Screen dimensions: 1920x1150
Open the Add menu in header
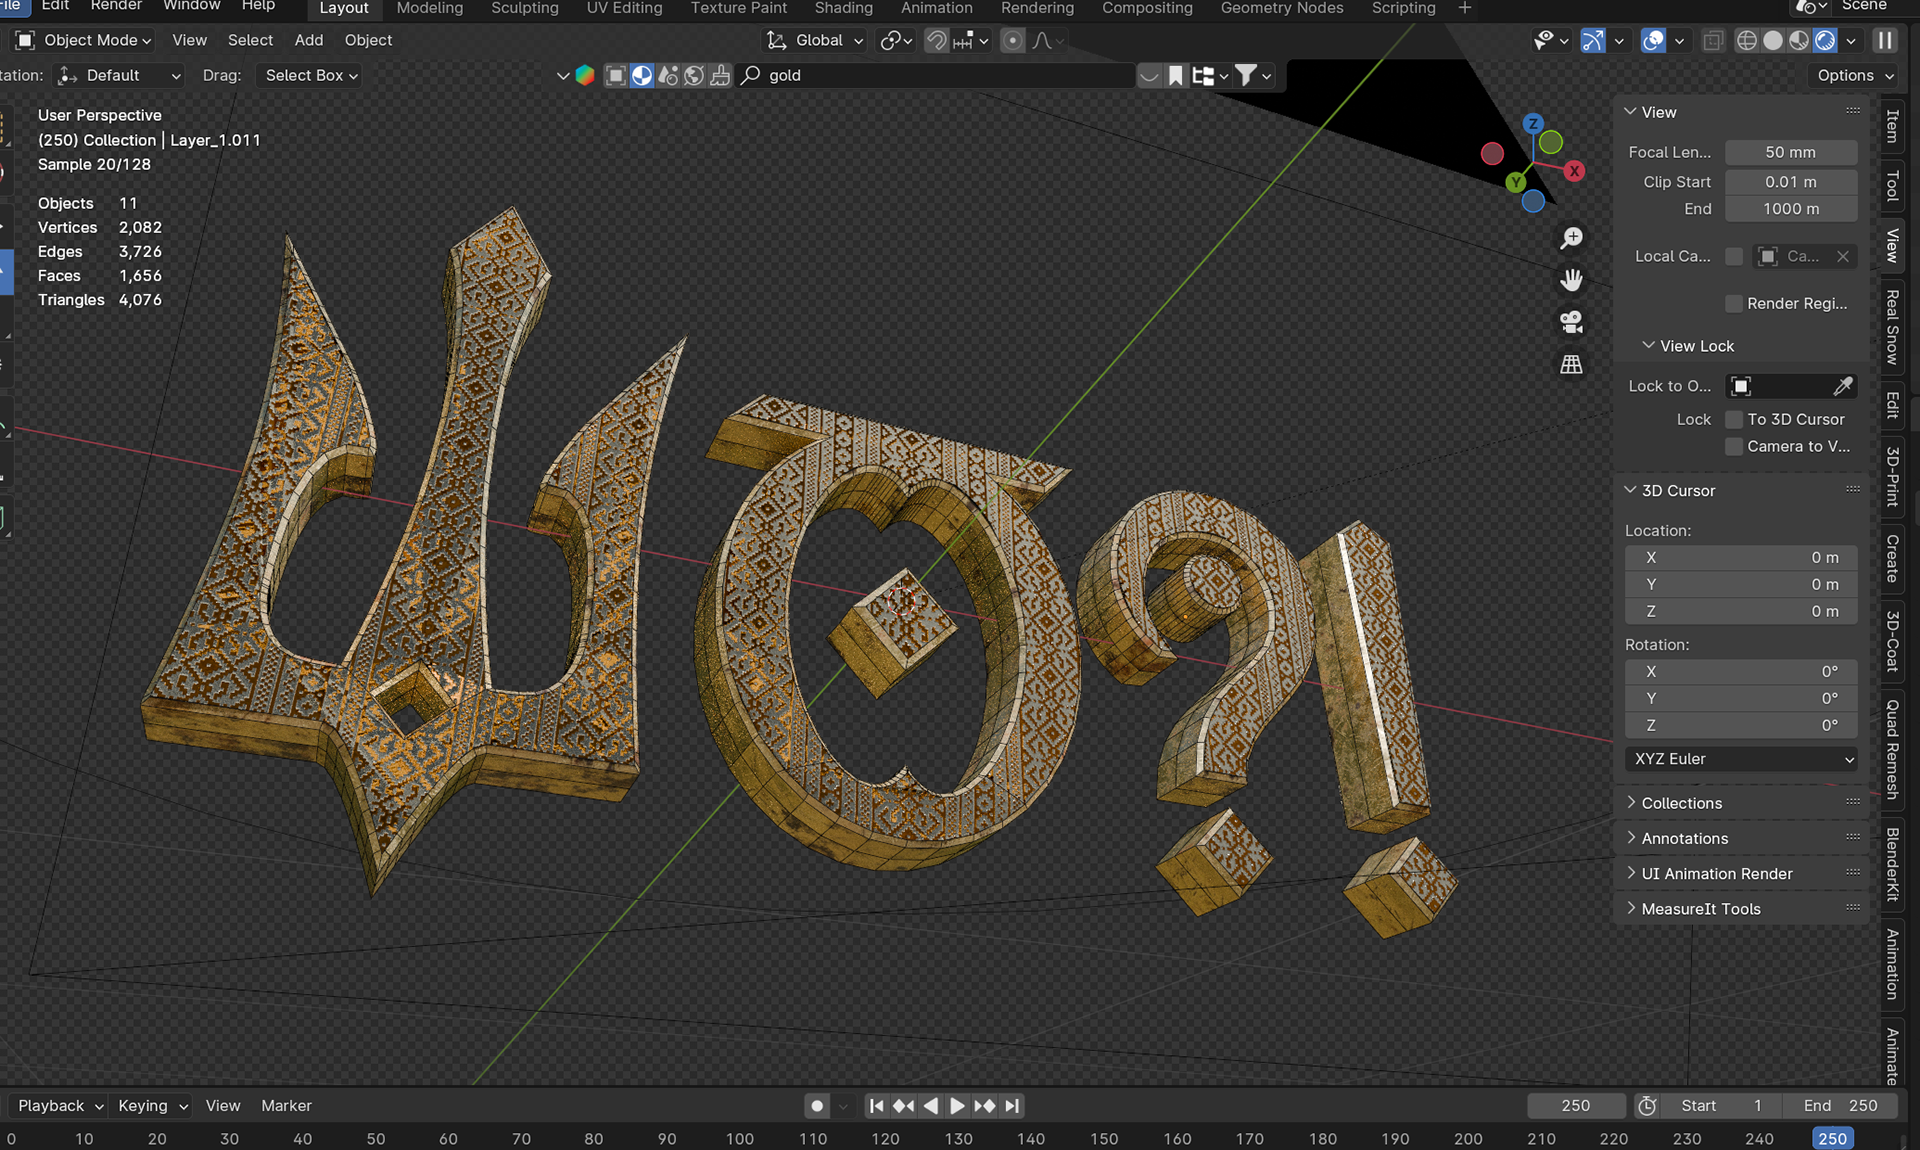pos(308,40)
